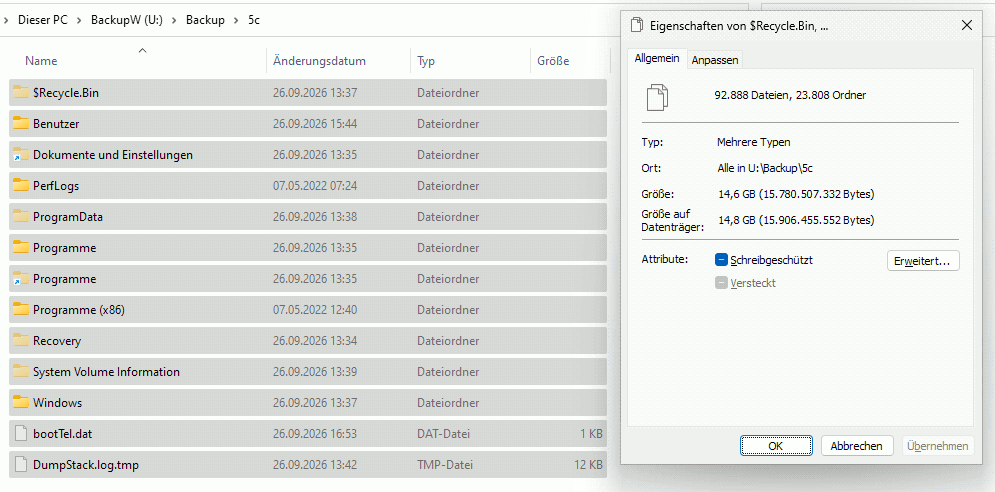The image size is (995, 492).
Task: Click the Übernehmen button
Action: (937, 446)
